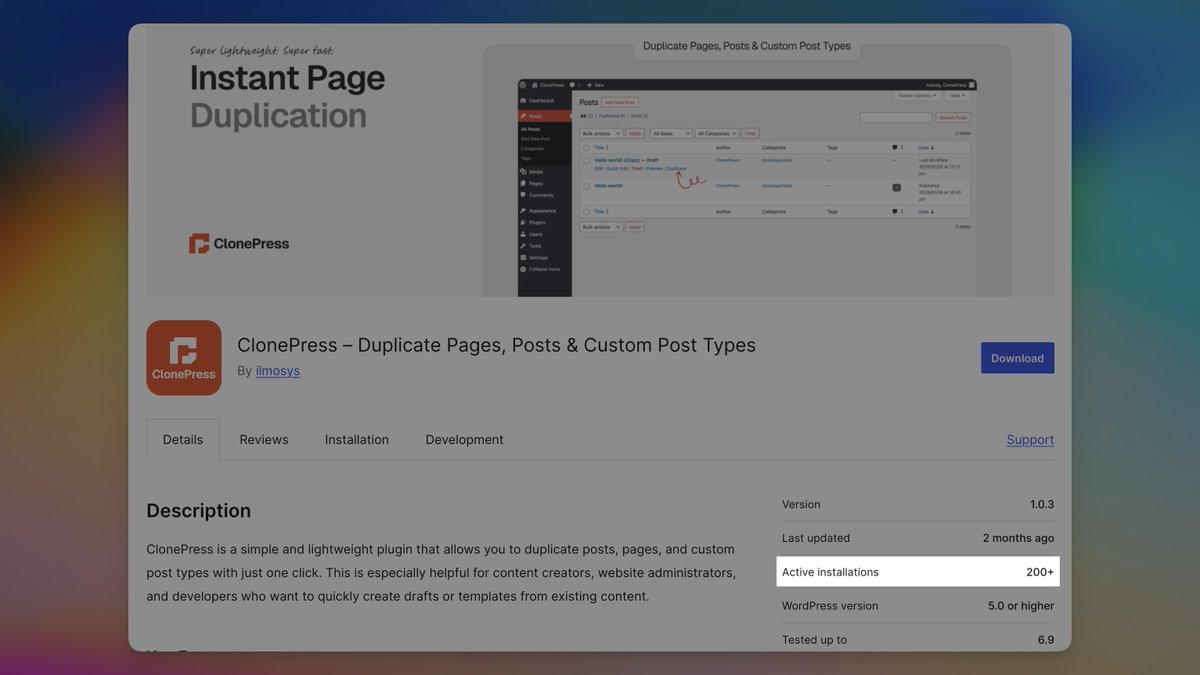Open the Installation tab

click(357, 440)
